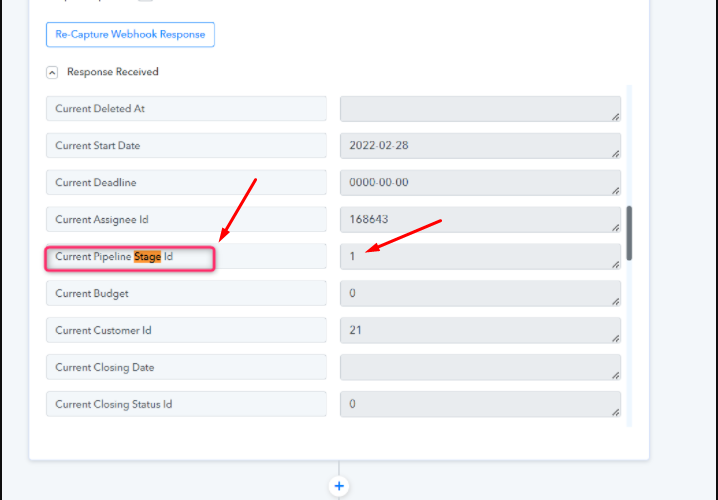Click the Re-Capture Webhook Response button
The height and width of the screenshot is (500, 718).
[130, 34]
